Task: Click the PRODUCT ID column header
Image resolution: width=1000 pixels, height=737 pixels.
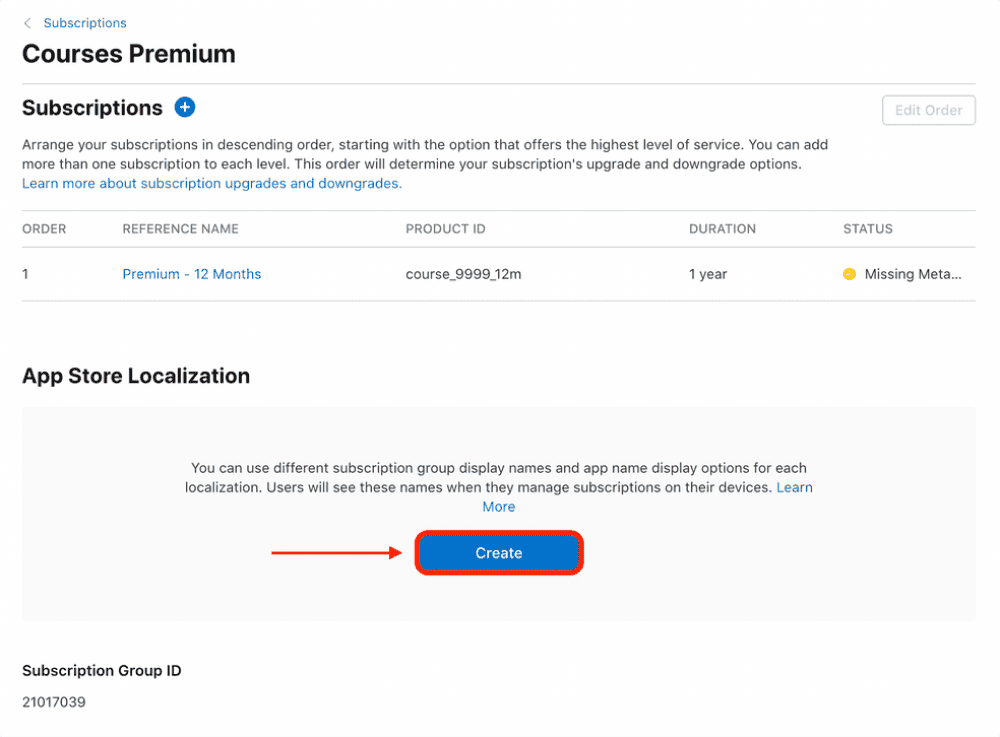Action: click(445, 229)
